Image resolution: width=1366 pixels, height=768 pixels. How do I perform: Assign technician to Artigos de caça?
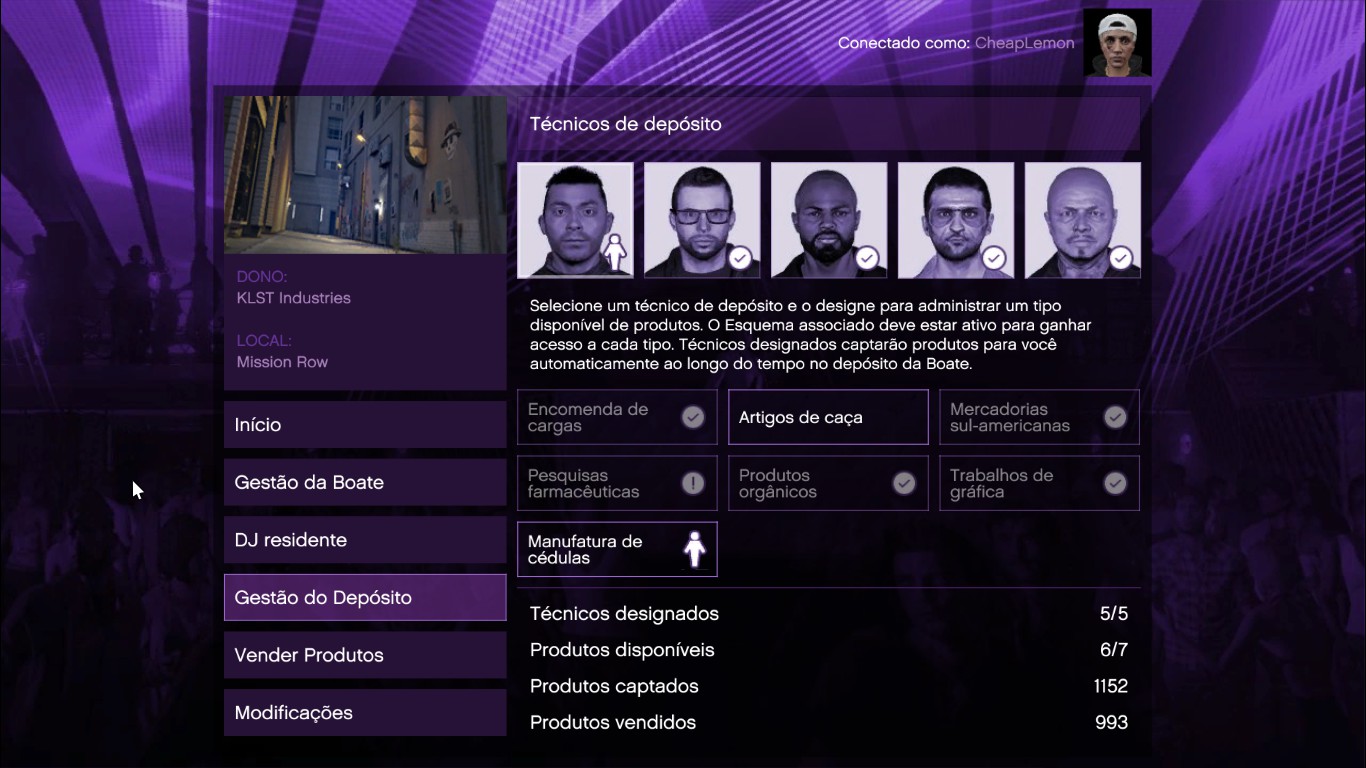click(x=828, y=417)
